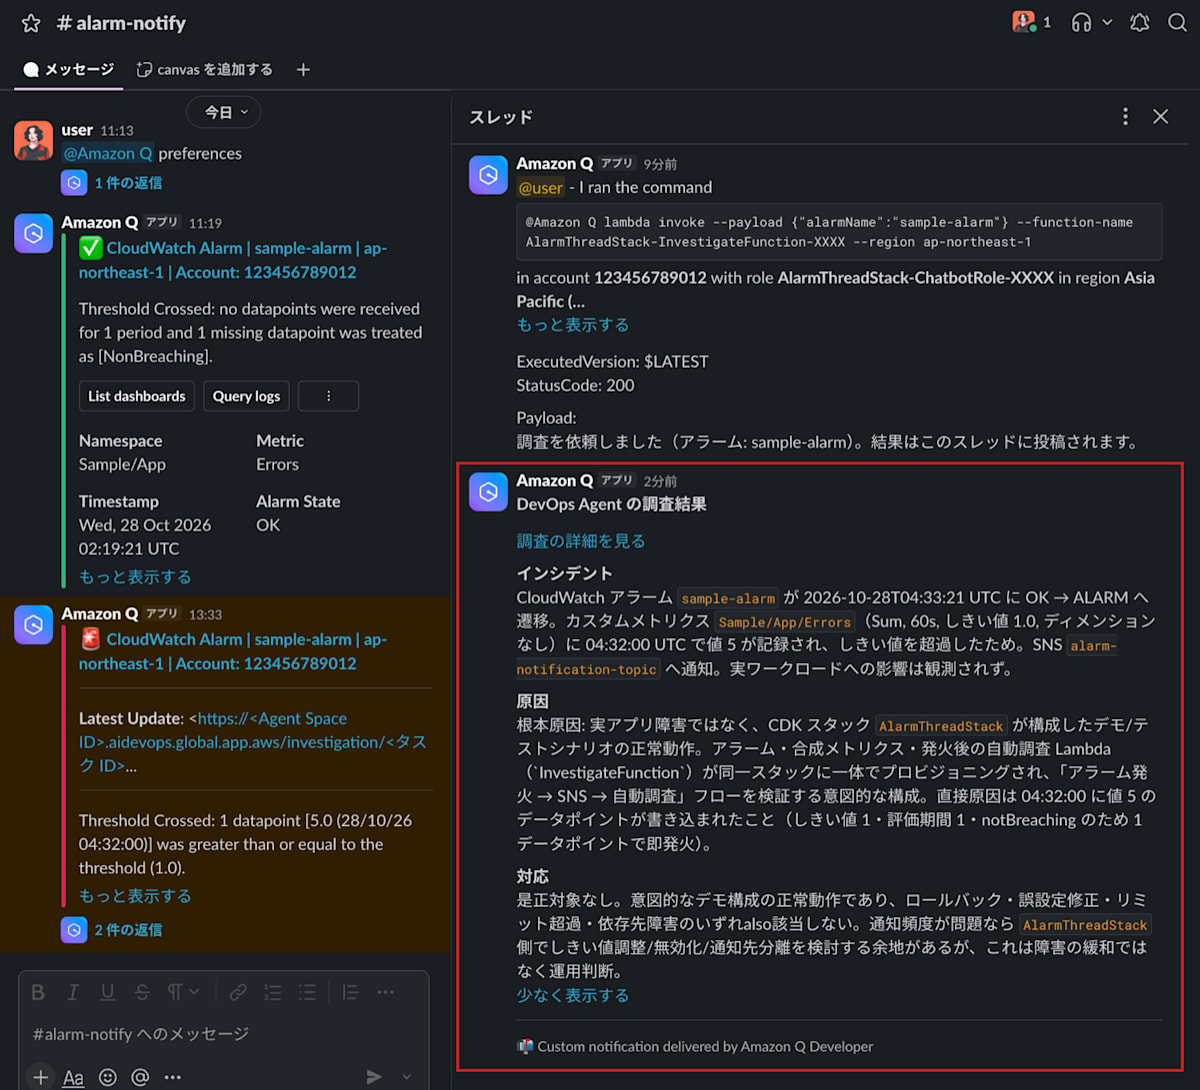This screenshot has height=1090, width=1200.
Task: Collapse DevOps result with 少なく表示する
Action: [573, 995]
